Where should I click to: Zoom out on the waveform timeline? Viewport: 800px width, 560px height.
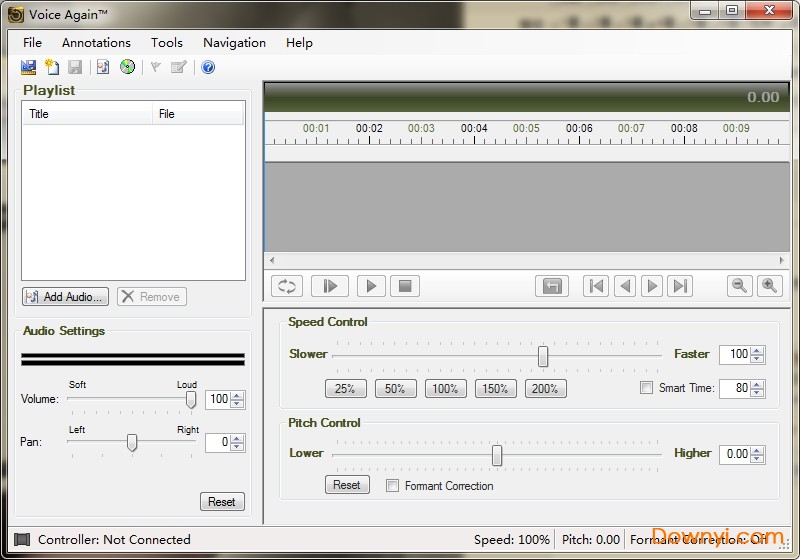click(740, 286)
